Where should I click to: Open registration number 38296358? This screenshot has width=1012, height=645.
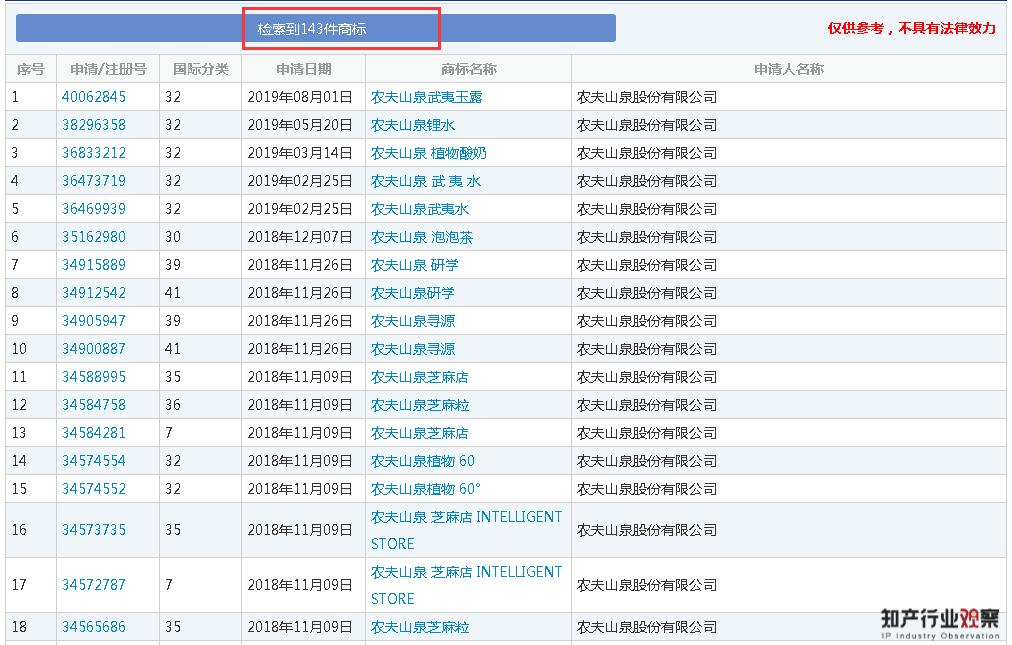tap(94, 125)
